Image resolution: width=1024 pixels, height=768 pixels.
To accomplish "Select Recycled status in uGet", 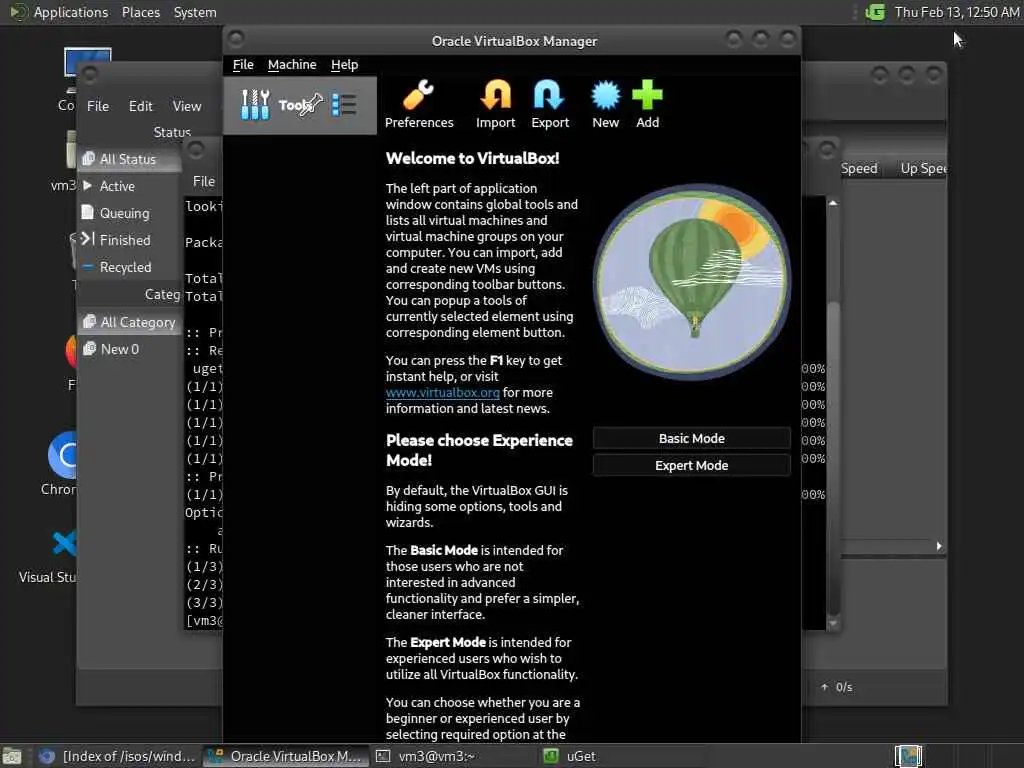I will click(x=129, y=267).
